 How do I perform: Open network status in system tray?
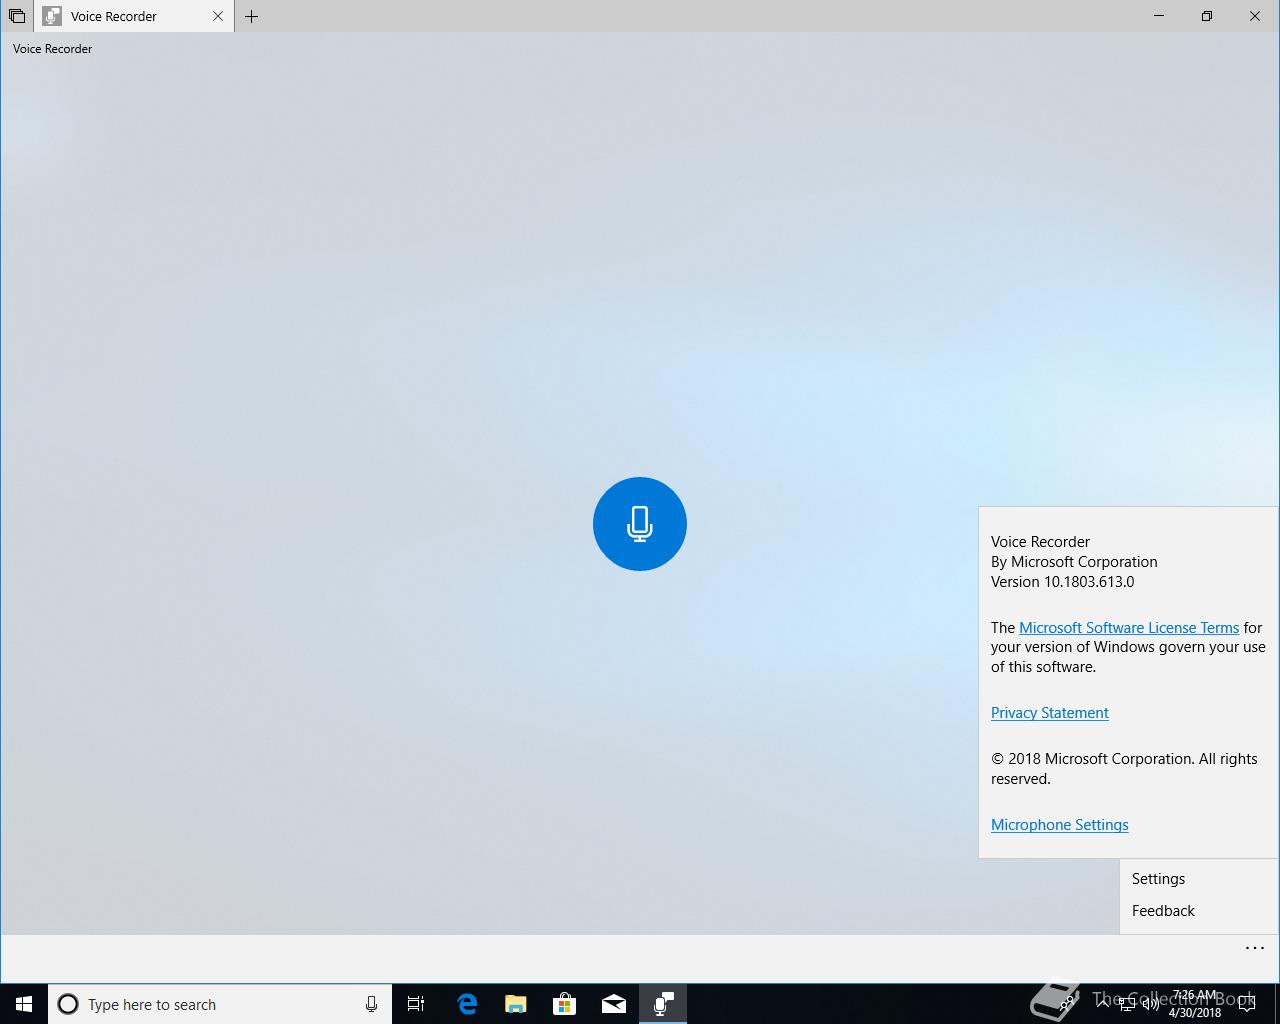pos(1127,1004)
